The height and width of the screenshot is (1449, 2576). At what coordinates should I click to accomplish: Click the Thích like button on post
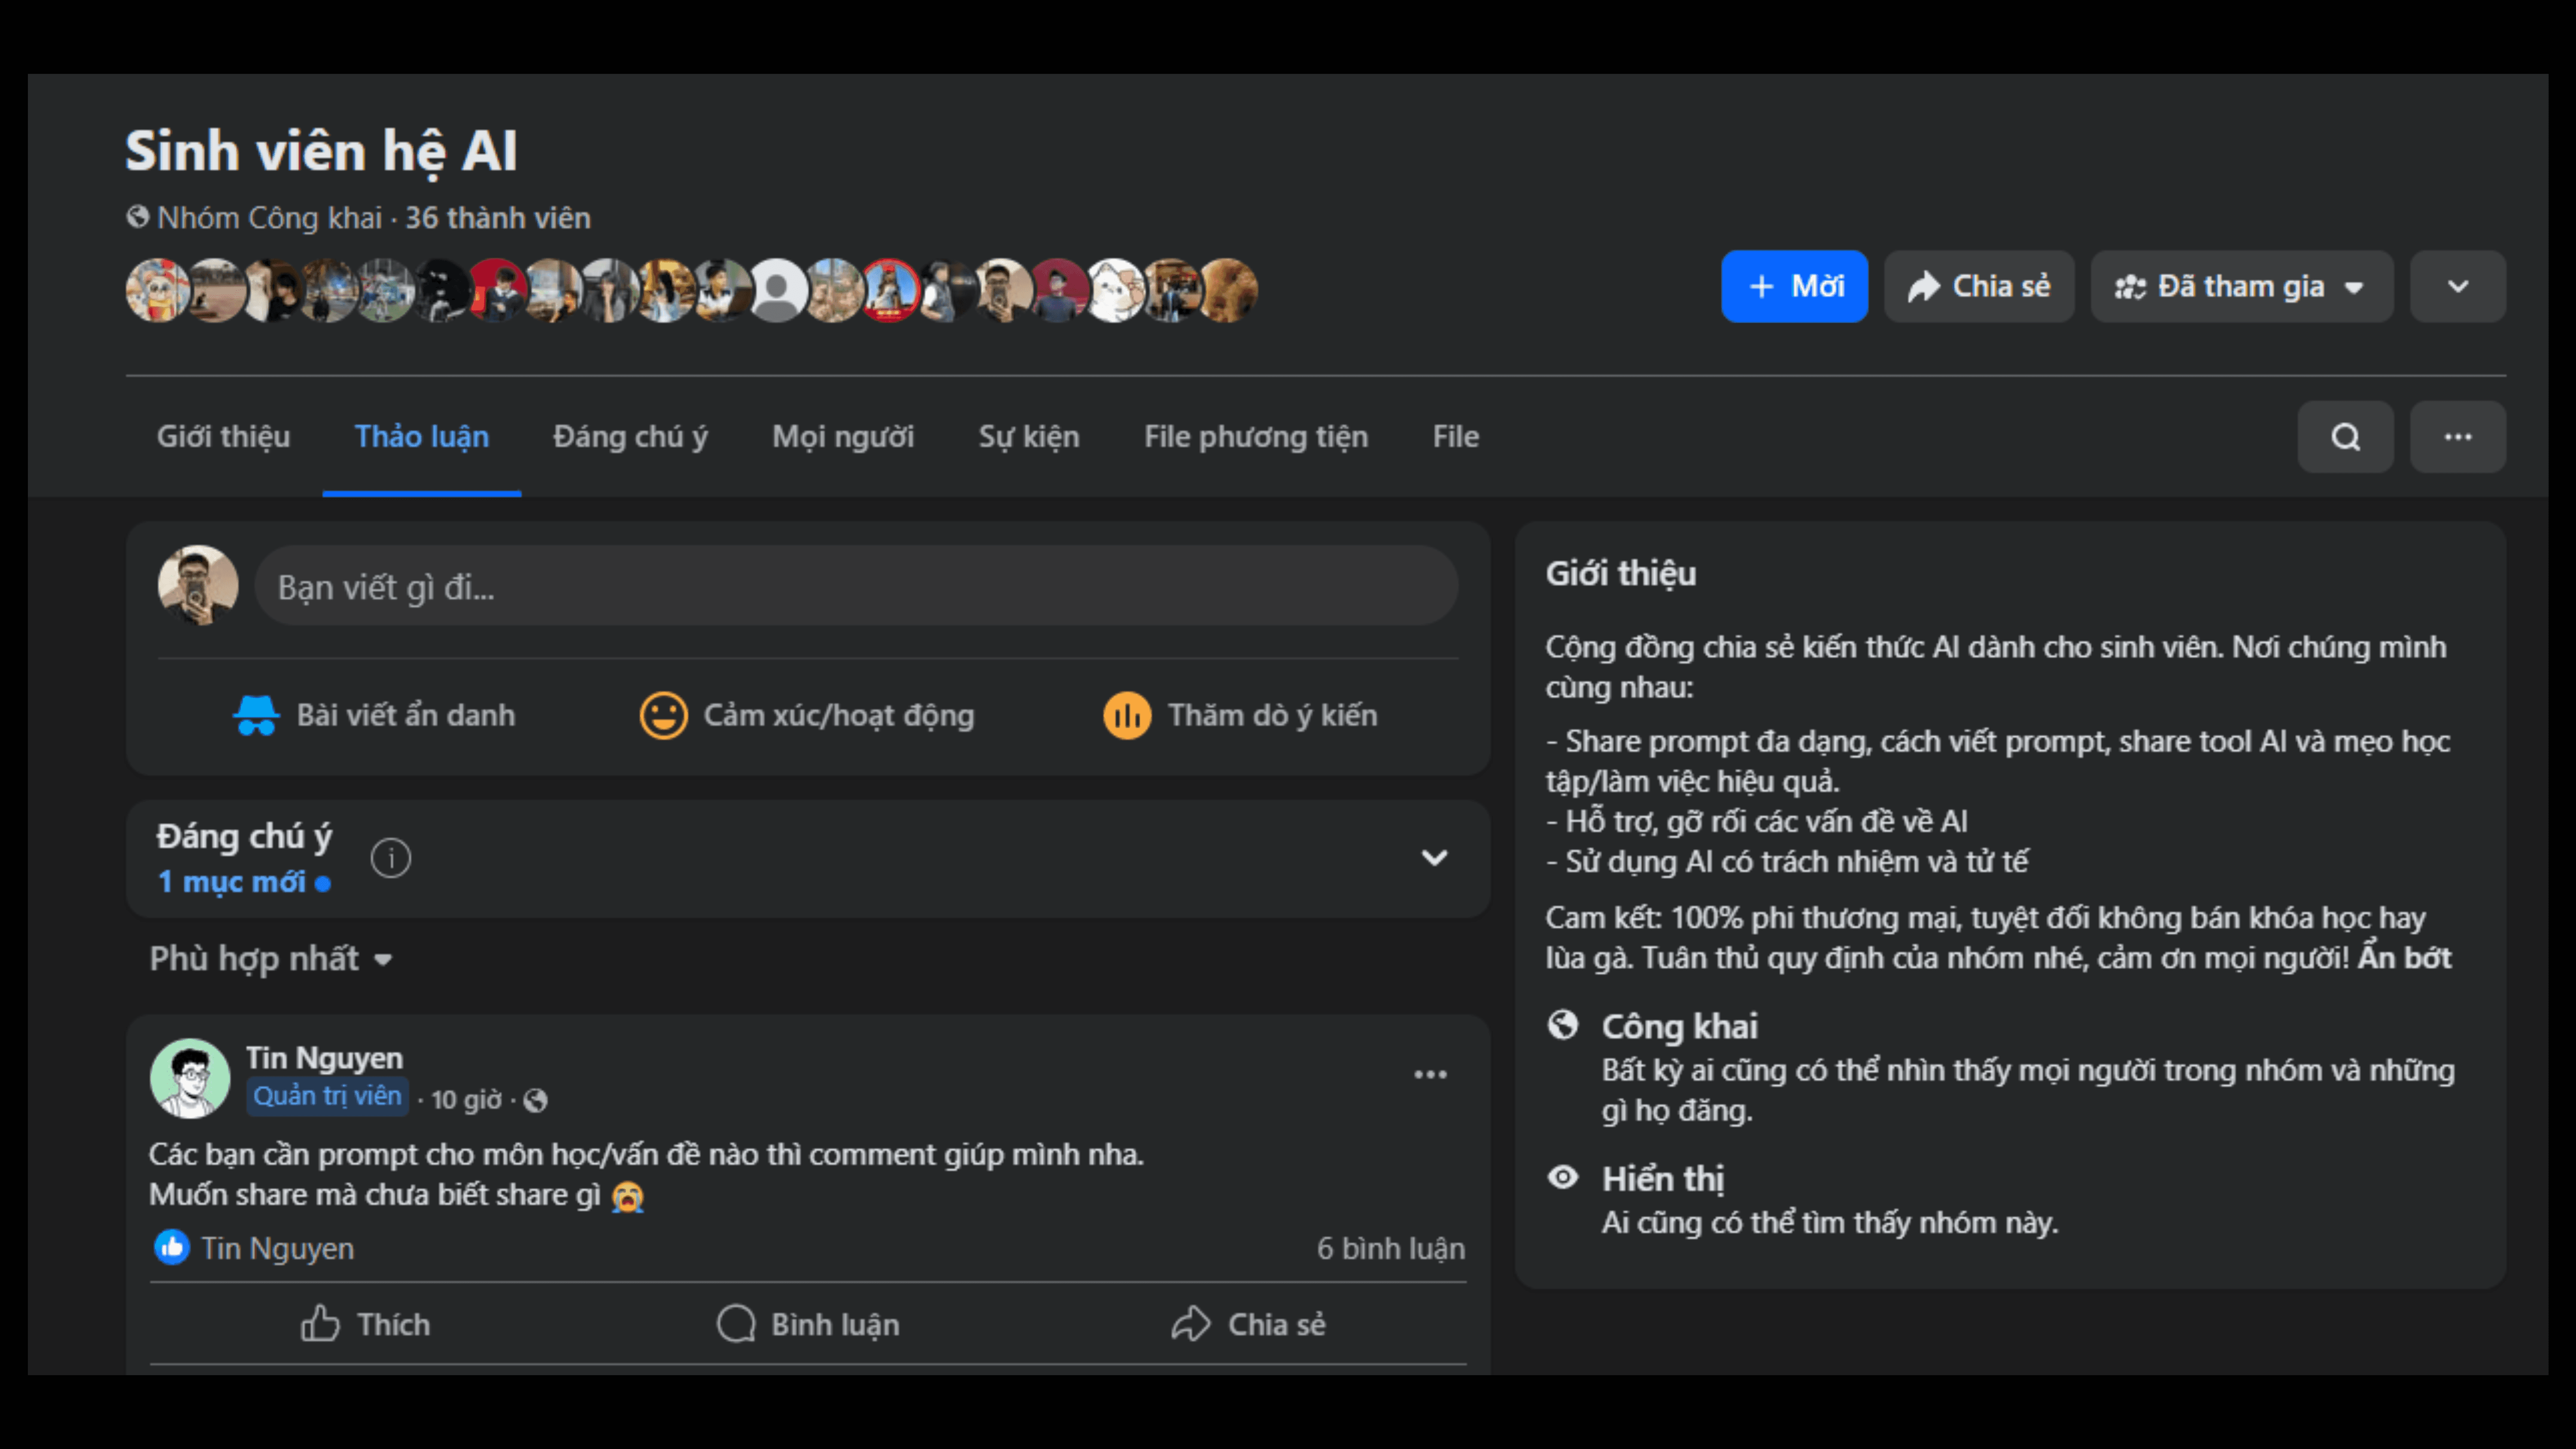click(x=366, y=1324)
